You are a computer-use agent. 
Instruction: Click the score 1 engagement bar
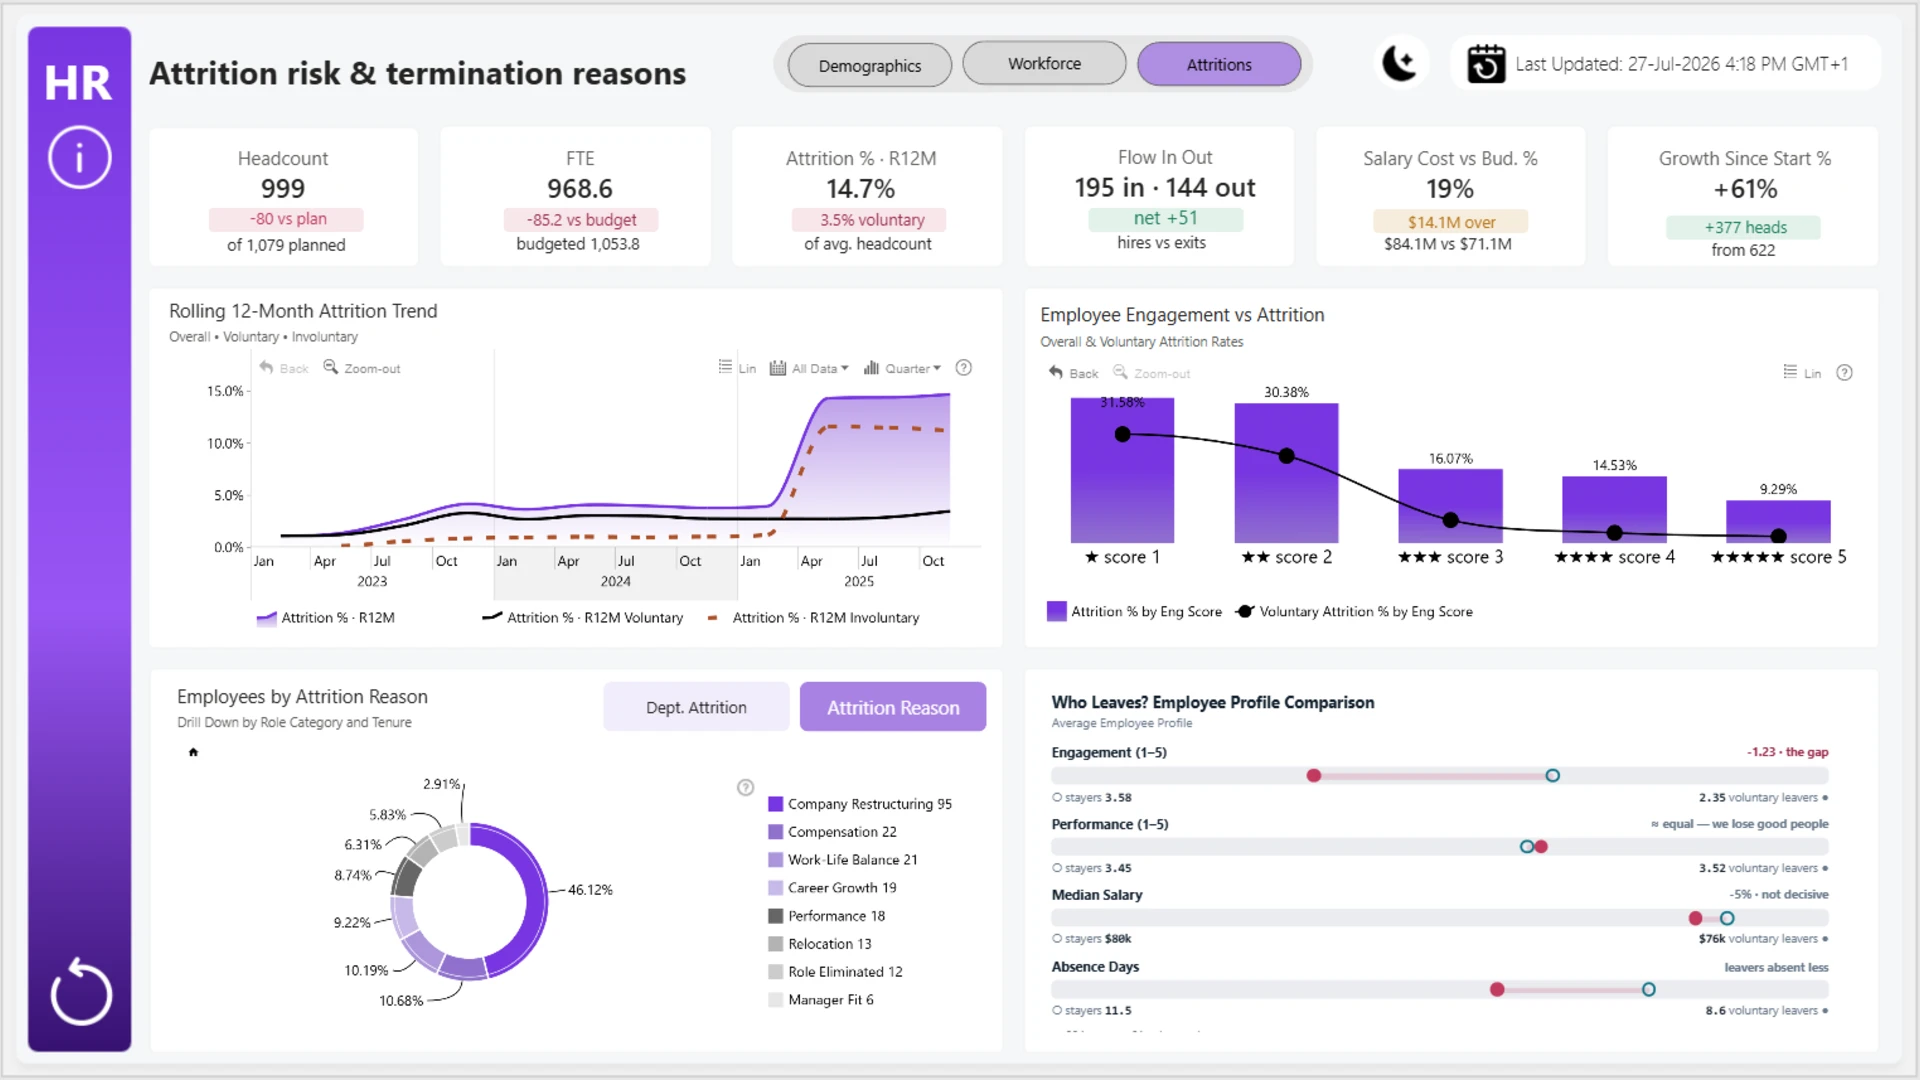coord(1122,470)
